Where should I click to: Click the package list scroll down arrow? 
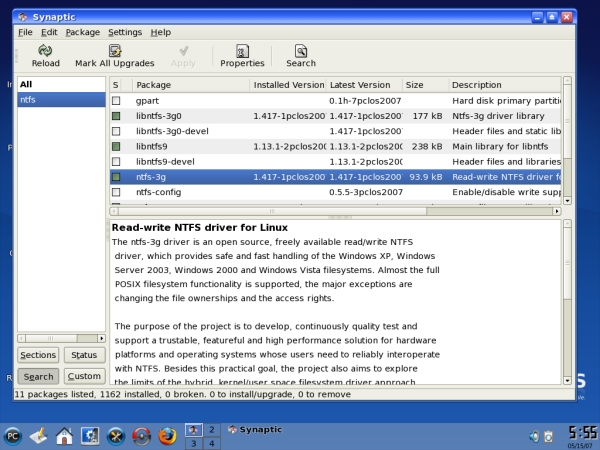[x=567, y=201]
